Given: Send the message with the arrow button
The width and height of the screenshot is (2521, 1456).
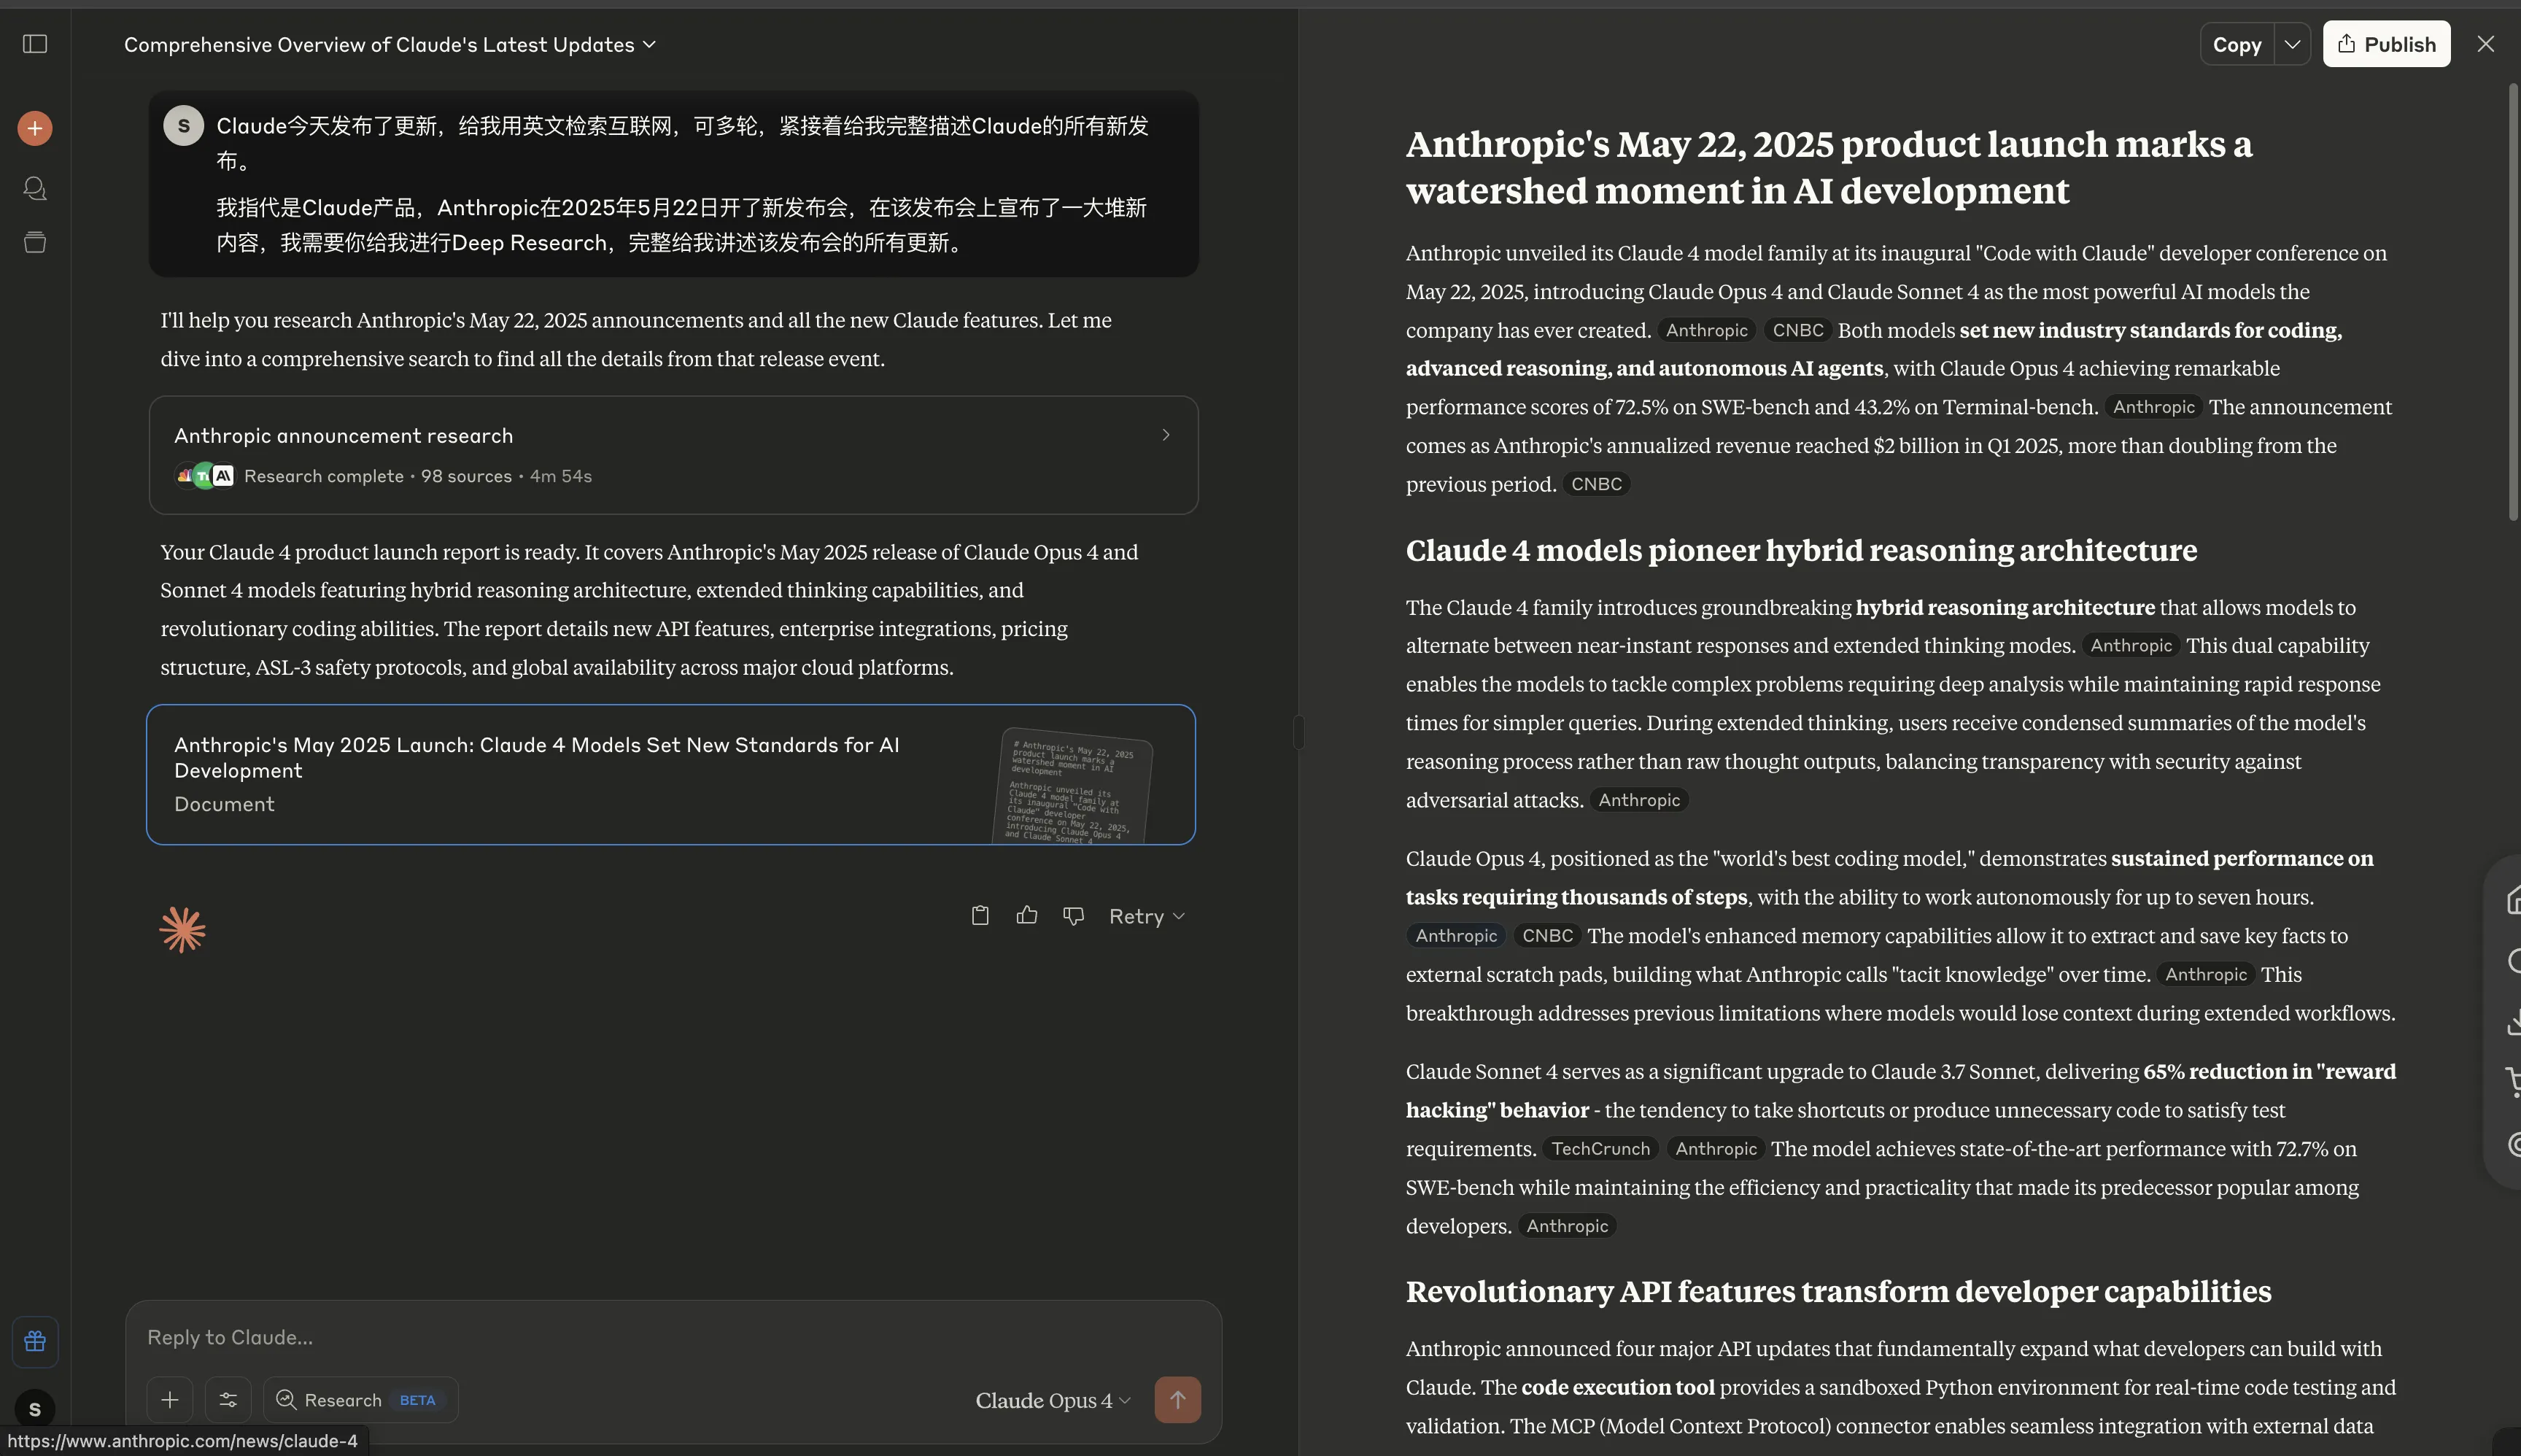Looking at the screenshot, I should point(1177,1400).
